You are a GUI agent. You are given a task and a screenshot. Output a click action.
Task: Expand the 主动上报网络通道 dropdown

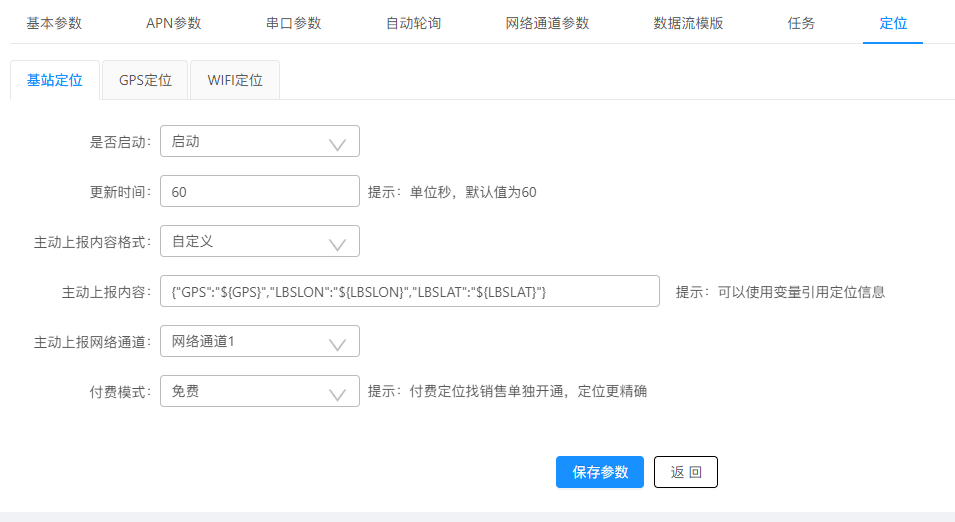[259, 341]
